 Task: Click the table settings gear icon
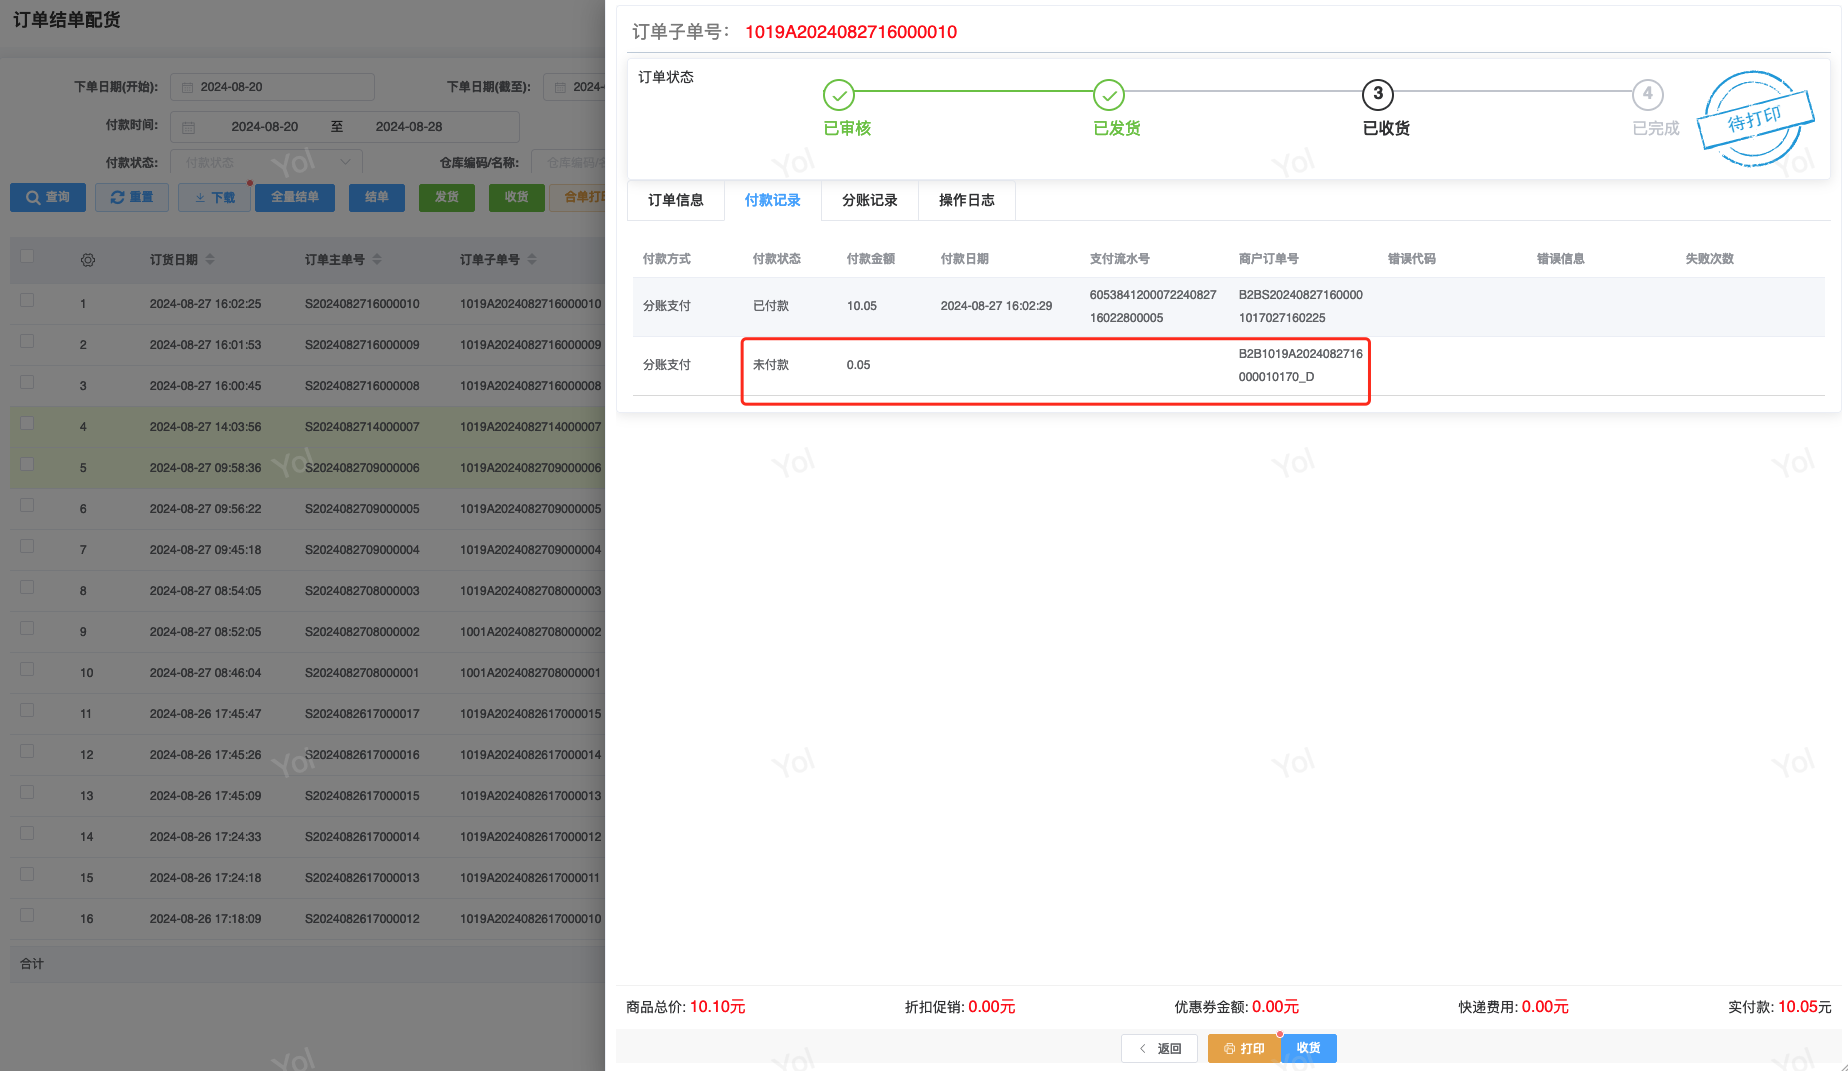88,260
